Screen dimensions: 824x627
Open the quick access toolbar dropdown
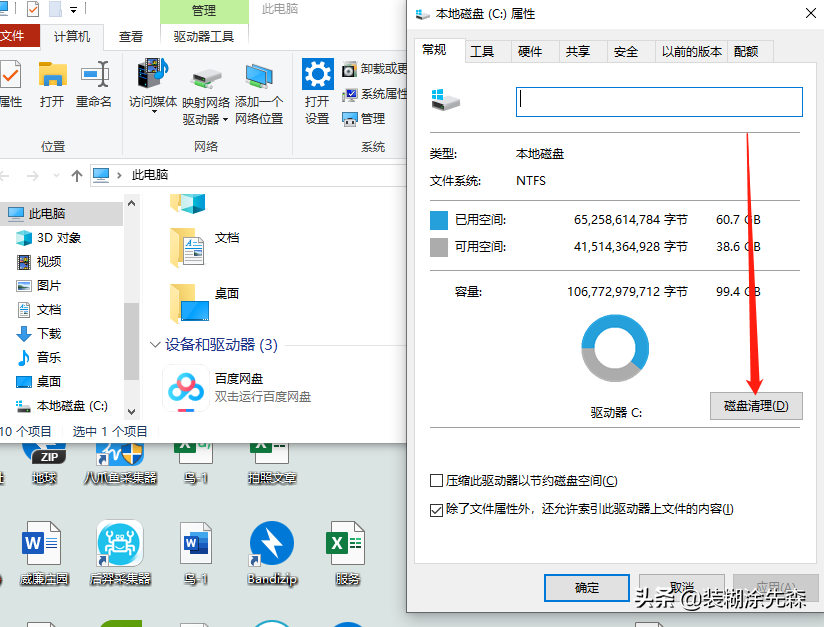pyautogui.click(x=74, y=10)
